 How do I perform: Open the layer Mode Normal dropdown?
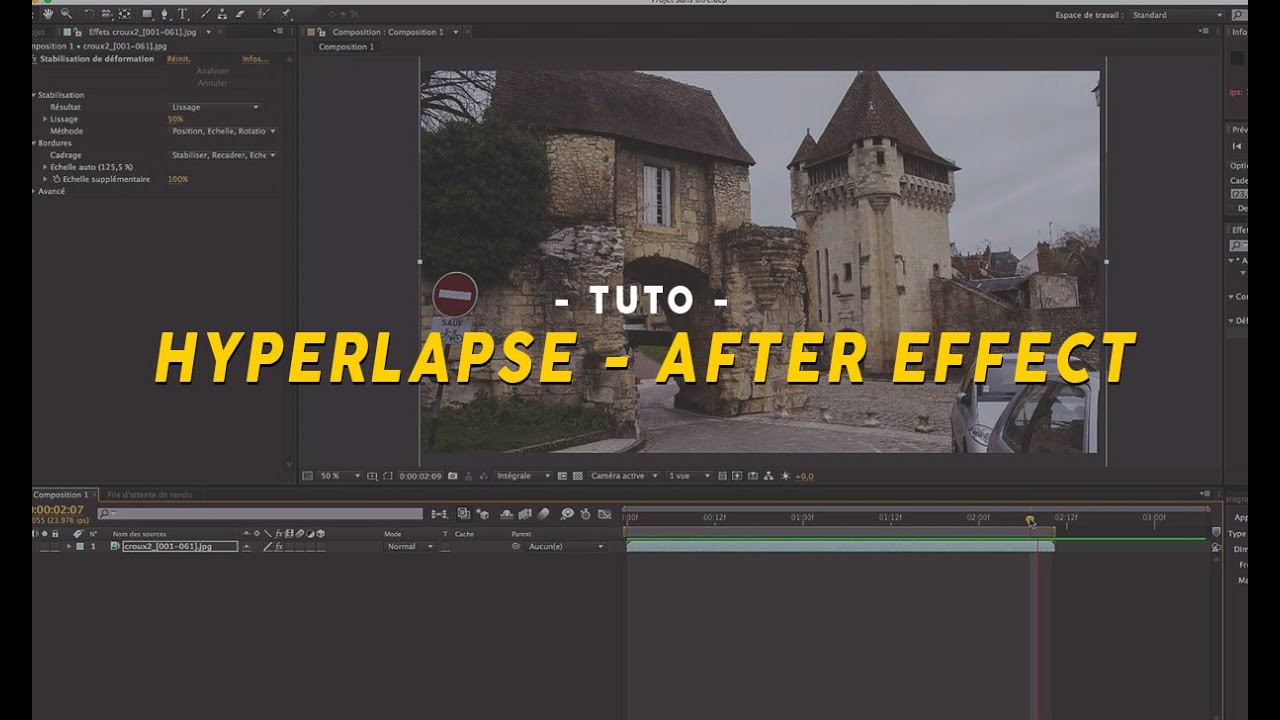click(x=411, y=547)
